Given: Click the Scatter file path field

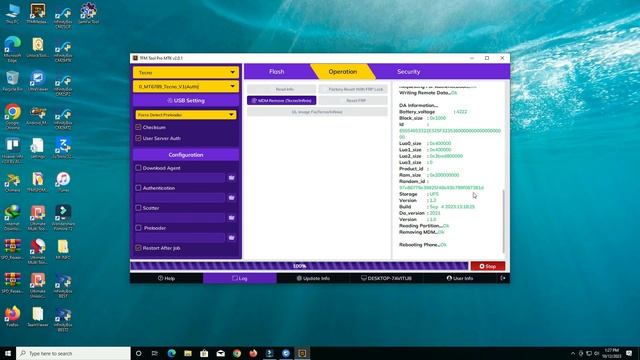Looking at the screenshot, I should coord(180,218).
